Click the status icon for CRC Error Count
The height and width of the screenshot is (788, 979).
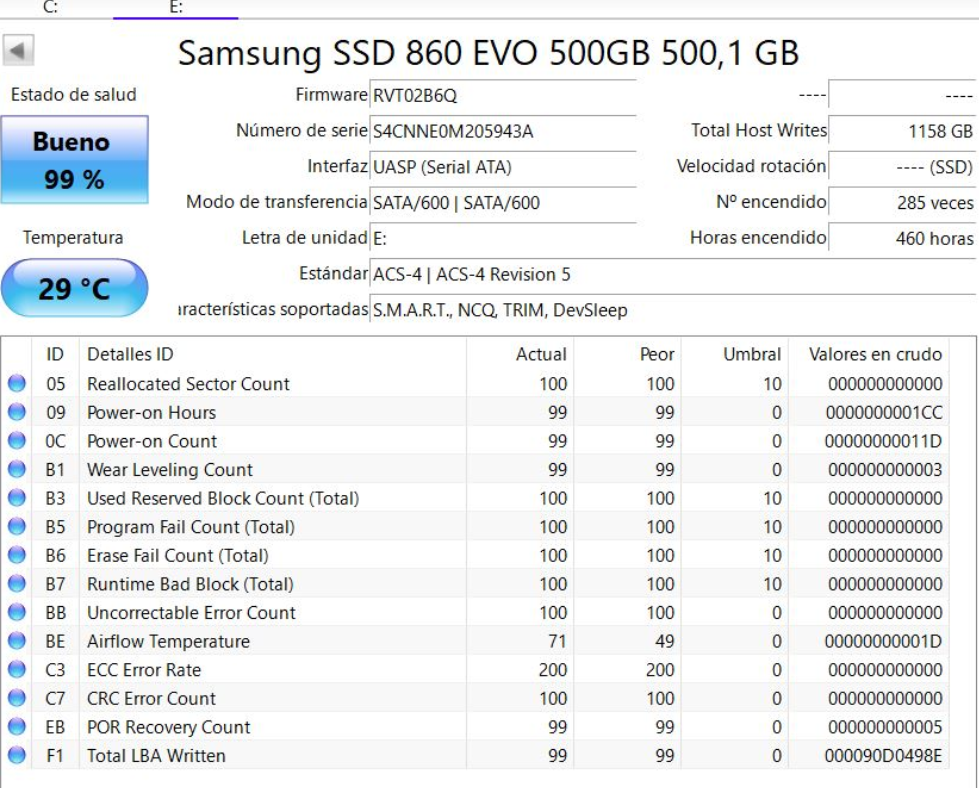tap(17, 698)
